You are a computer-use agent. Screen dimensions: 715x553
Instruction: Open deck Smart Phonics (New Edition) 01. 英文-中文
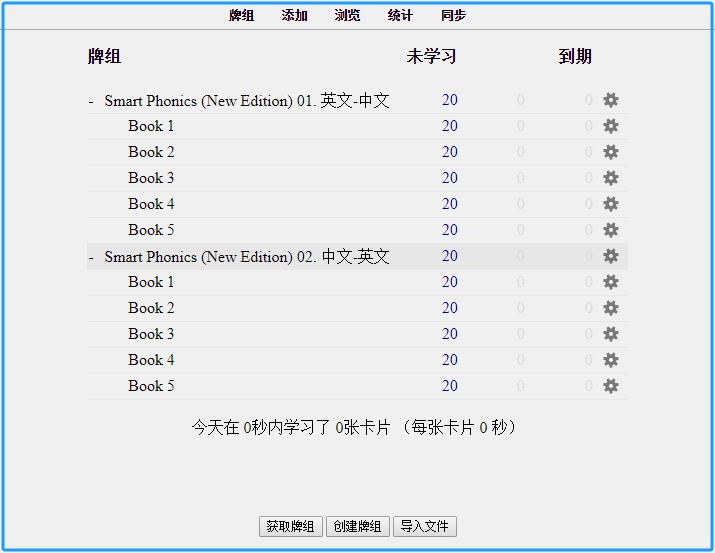click(x=247, y=101)
